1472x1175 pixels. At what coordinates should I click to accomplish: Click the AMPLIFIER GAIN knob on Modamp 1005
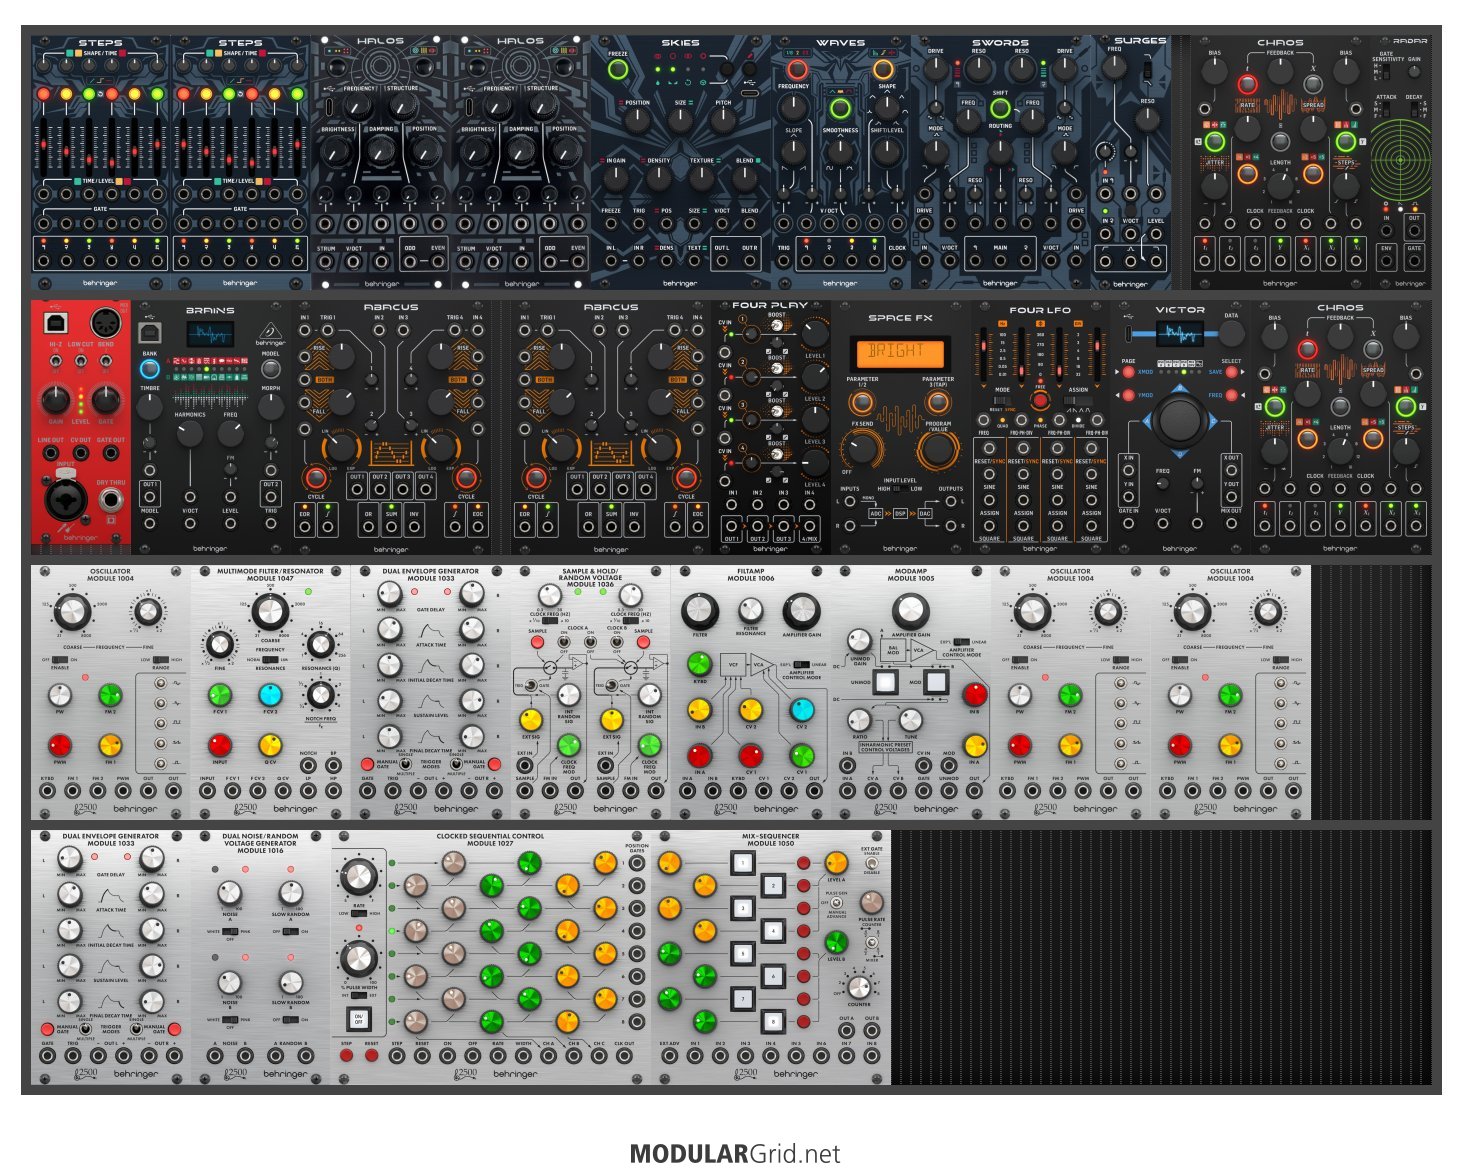point(910,610)
